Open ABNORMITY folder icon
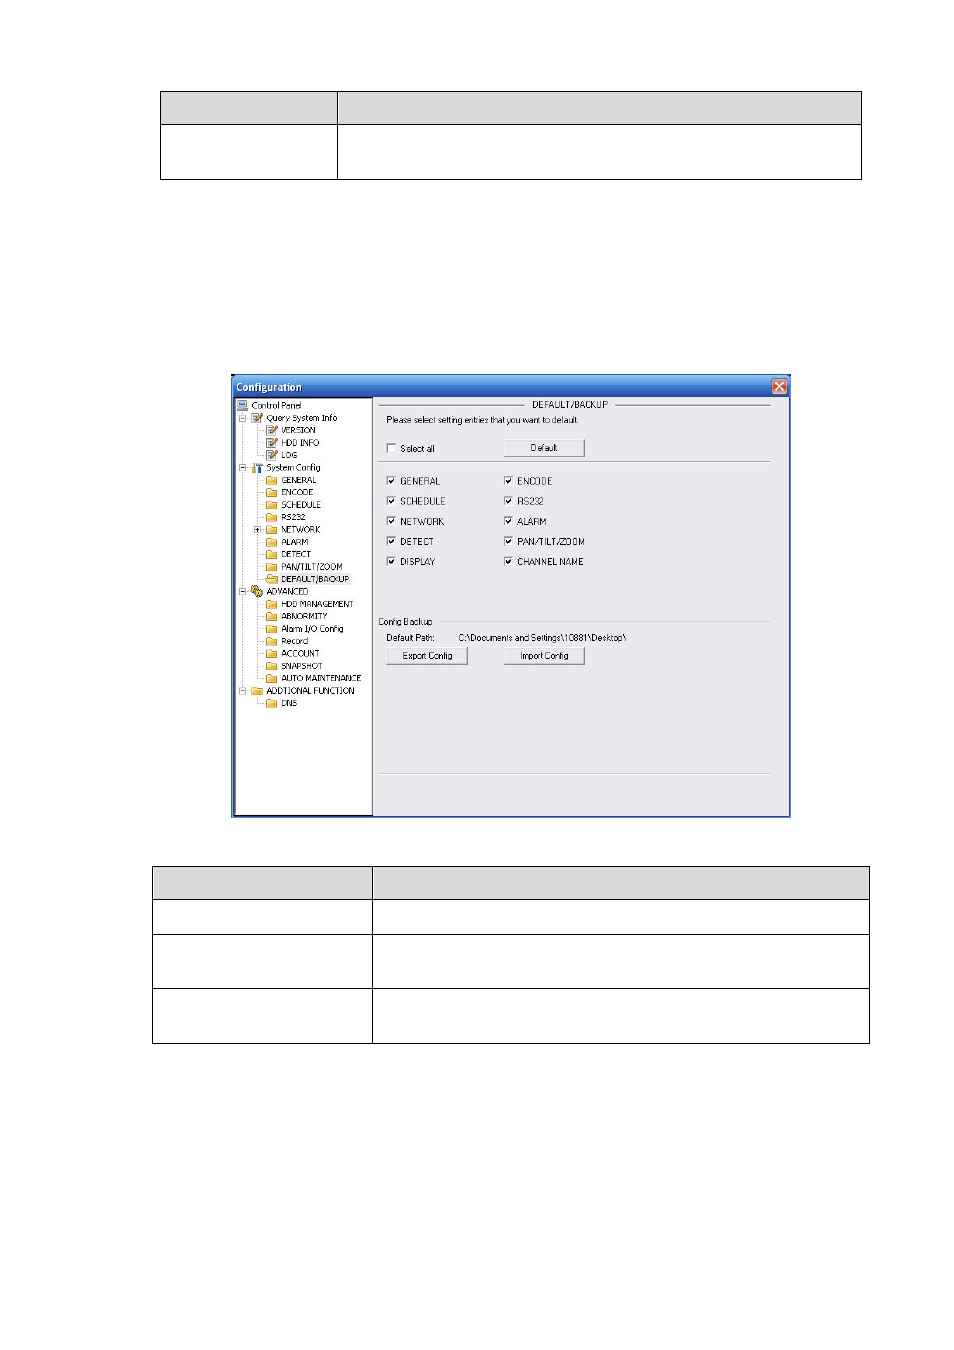Viewport: 954px width, 1350px height. (272, 616)
